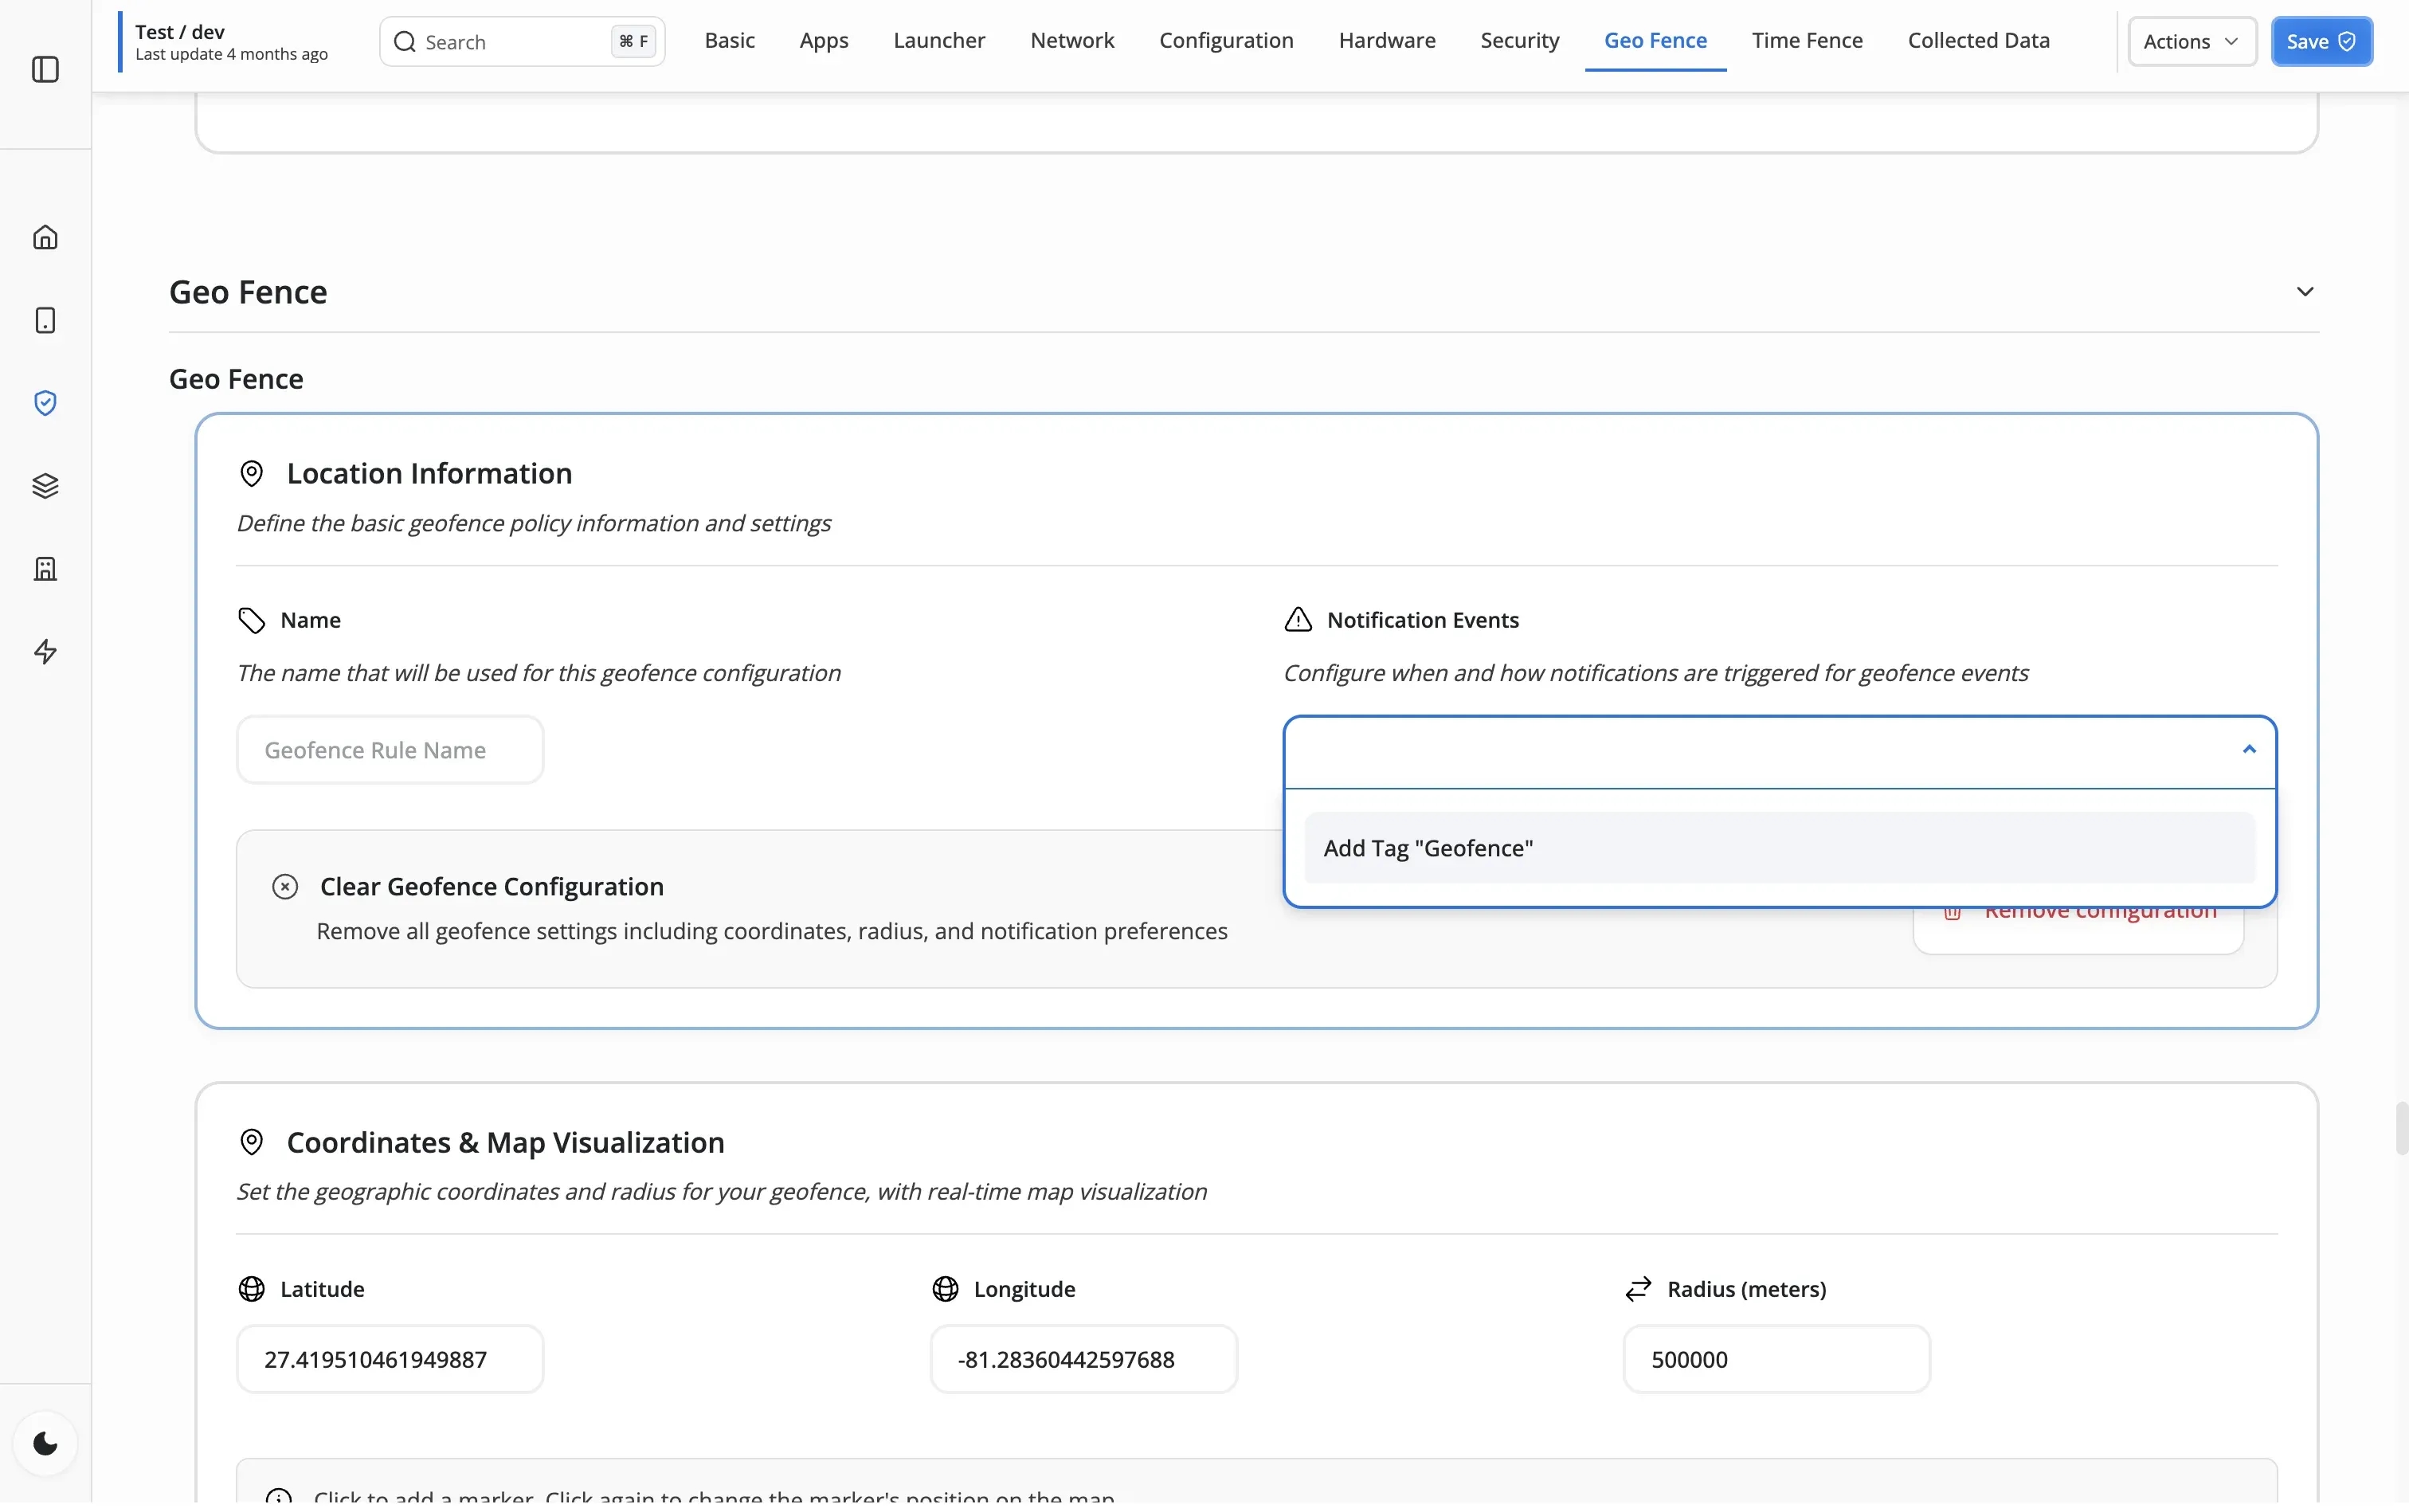Select the building icon in the sidebar
The height and width of the screenshot is (1512, 2409).
point(45,568)
